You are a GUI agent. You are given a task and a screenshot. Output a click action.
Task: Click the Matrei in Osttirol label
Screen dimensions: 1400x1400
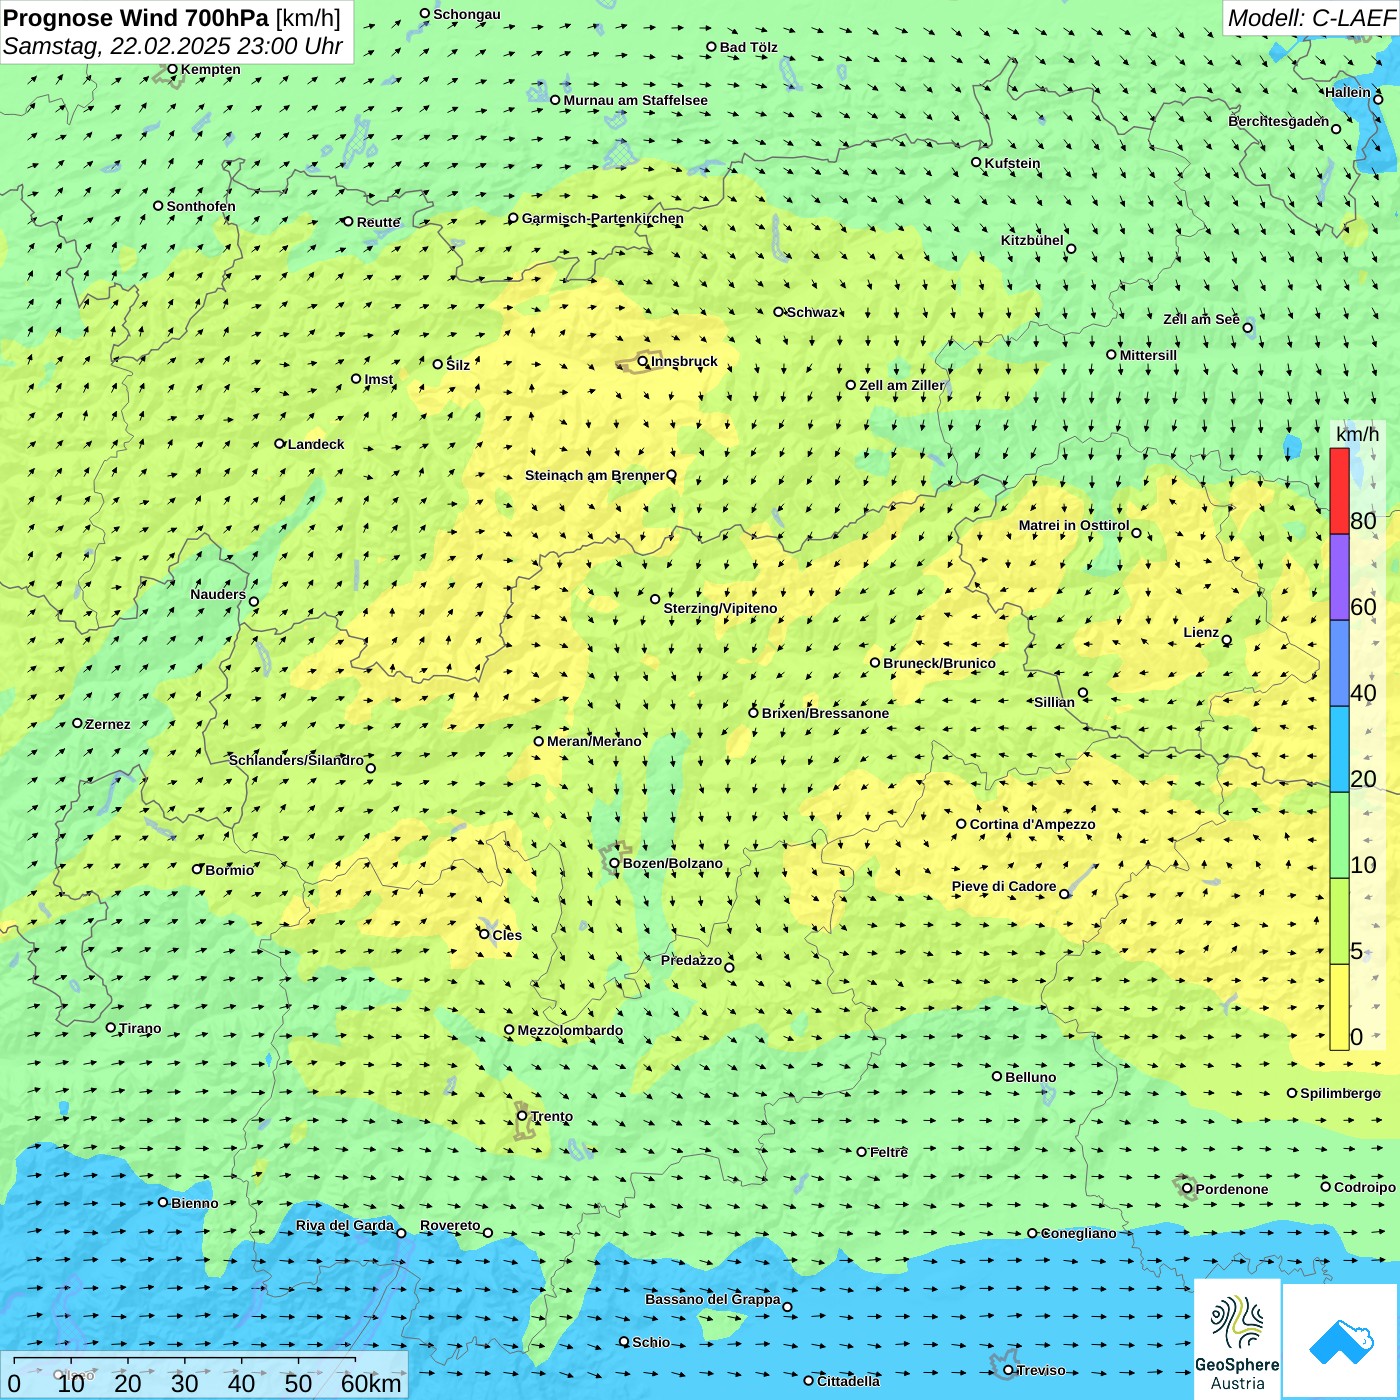click(x=1074, y=525)
